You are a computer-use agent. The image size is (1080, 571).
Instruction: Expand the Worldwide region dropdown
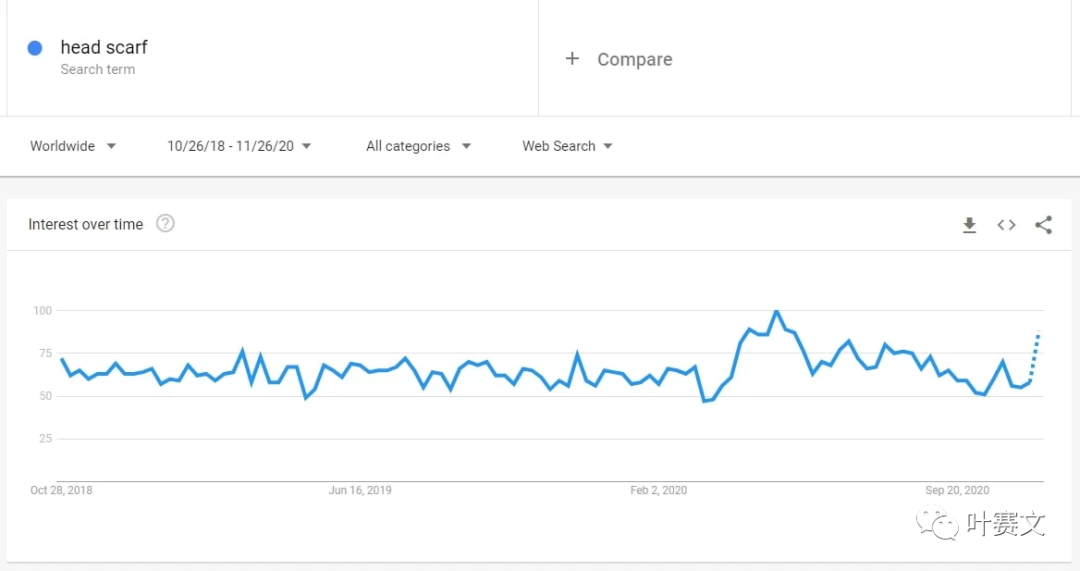[x=73, y=146]
